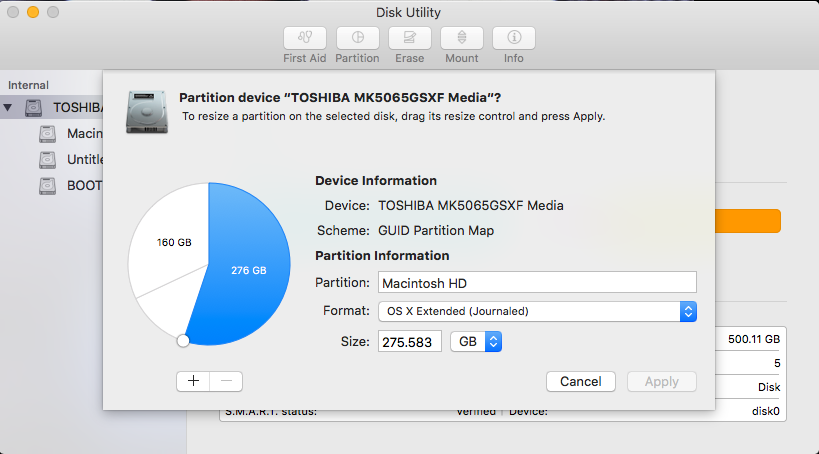Click the Internal sidebar header
819x454 pixels.
click(x=28, y=85)
